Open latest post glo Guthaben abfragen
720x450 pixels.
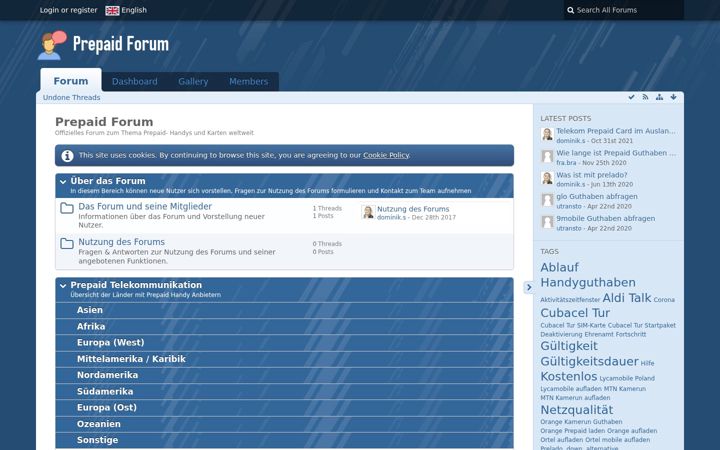[596, 197]
